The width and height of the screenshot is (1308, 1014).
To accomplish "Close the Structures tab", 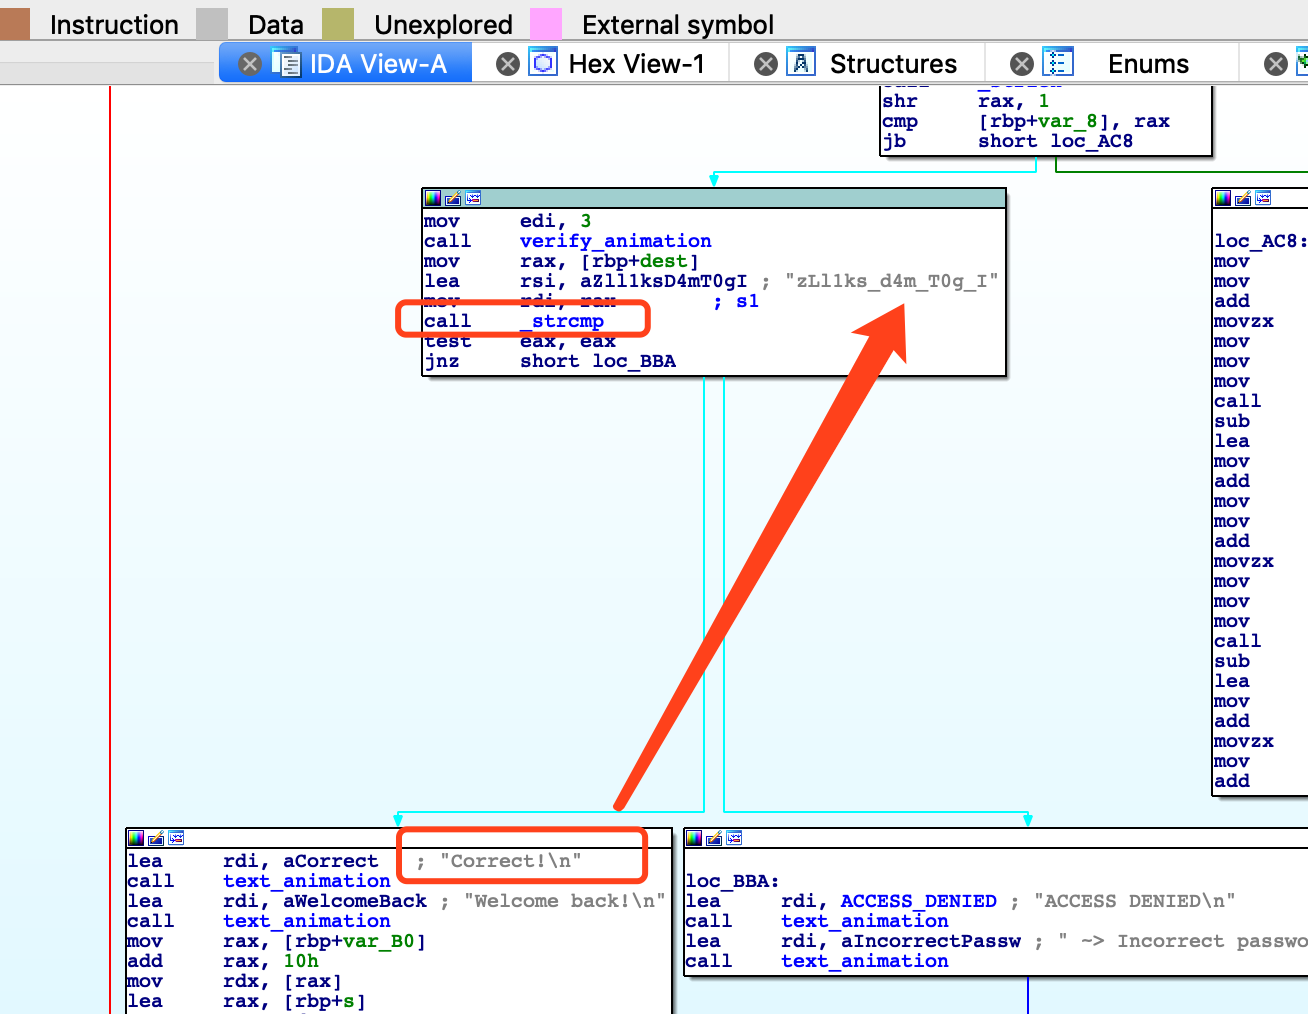I will point(766,64).
